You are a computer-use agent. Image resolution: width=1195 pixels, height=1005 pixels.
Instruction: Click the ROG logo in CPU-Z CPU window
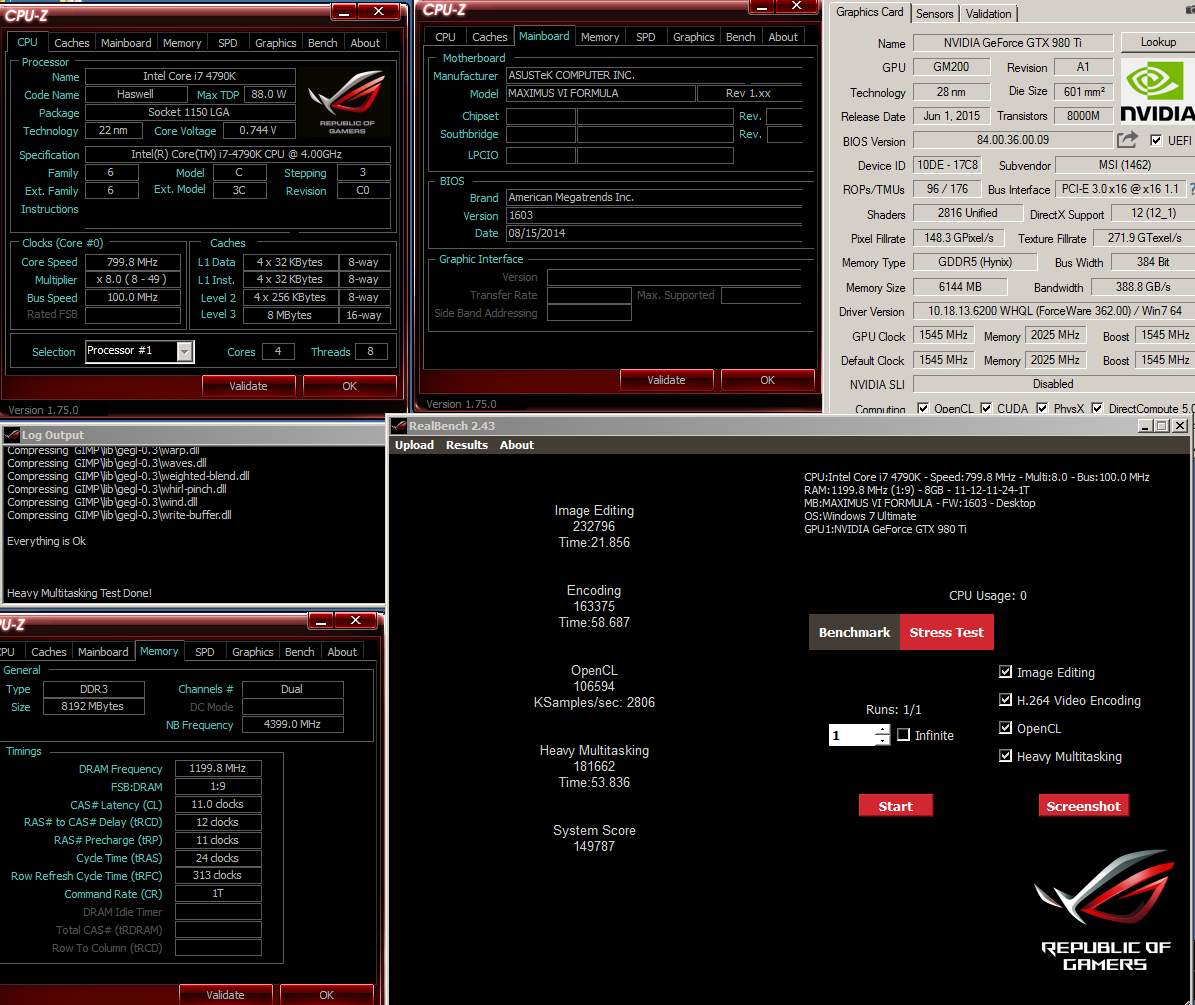(x=345, y=101)
